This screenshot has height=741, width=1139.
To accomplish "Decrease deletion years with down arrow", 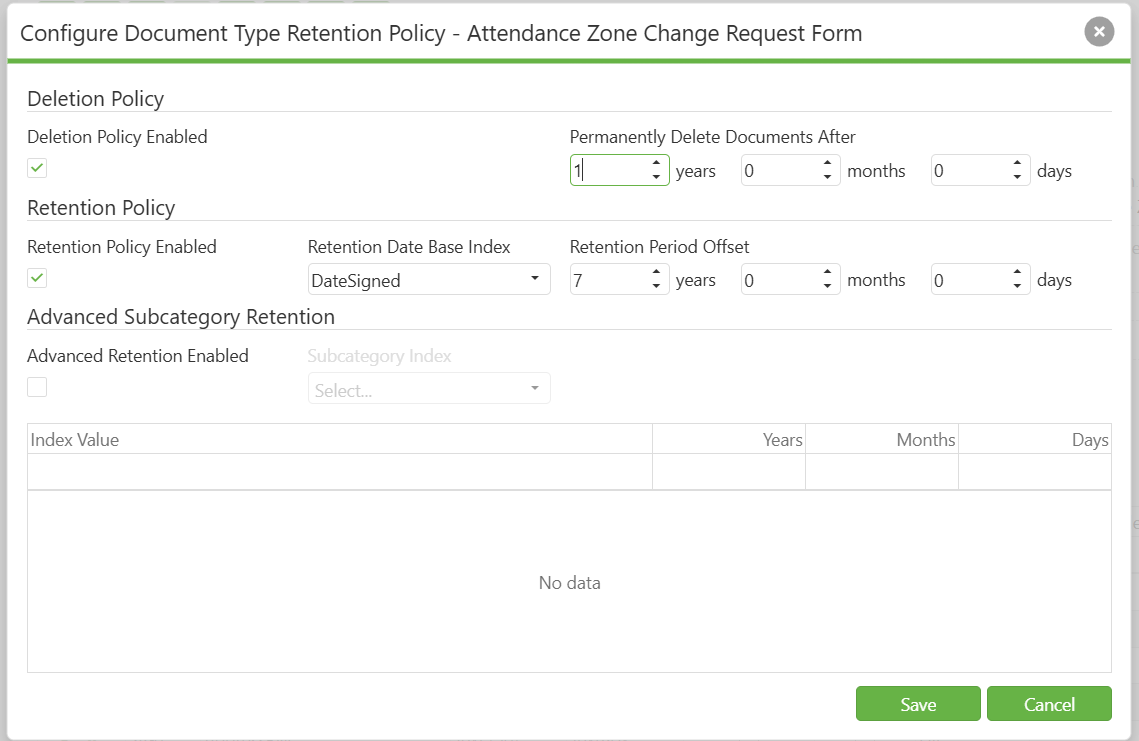I will point(656,177).
